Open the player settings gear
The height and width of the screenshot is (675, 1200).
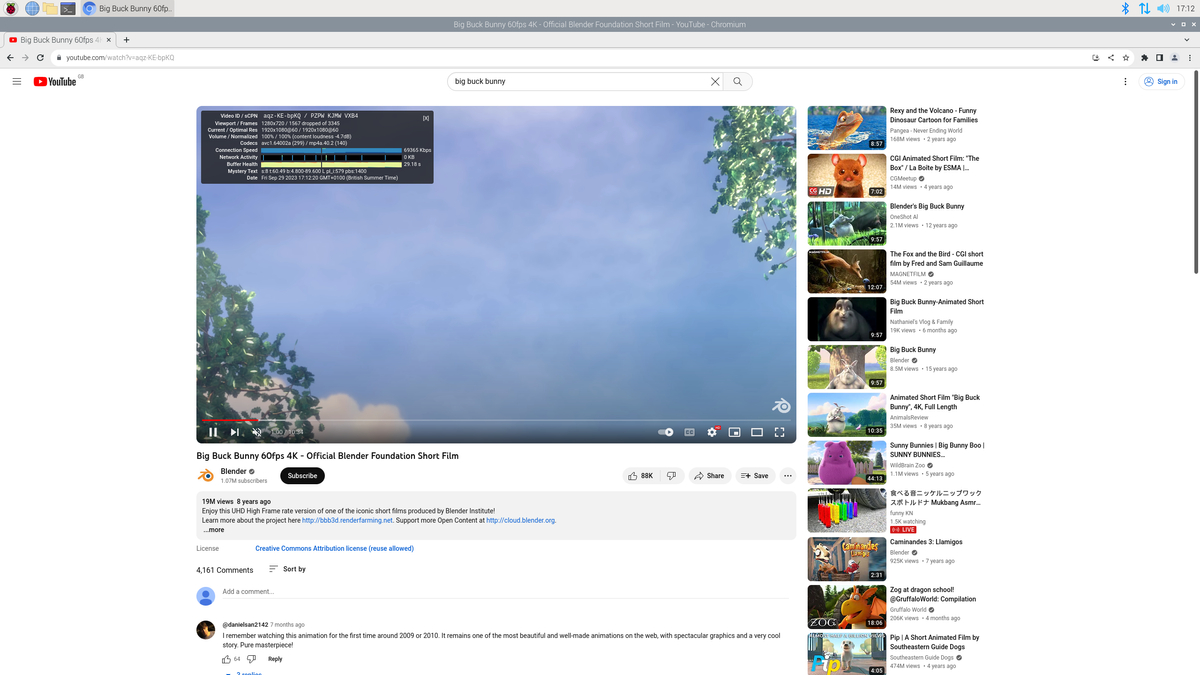tap(712, 432)
